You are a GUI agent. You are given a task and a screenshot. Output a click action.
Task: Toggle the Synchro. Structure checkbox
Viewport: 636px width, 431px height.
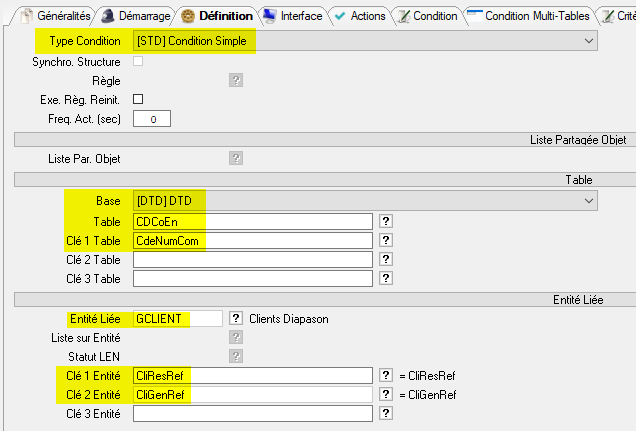coord(138,61)
